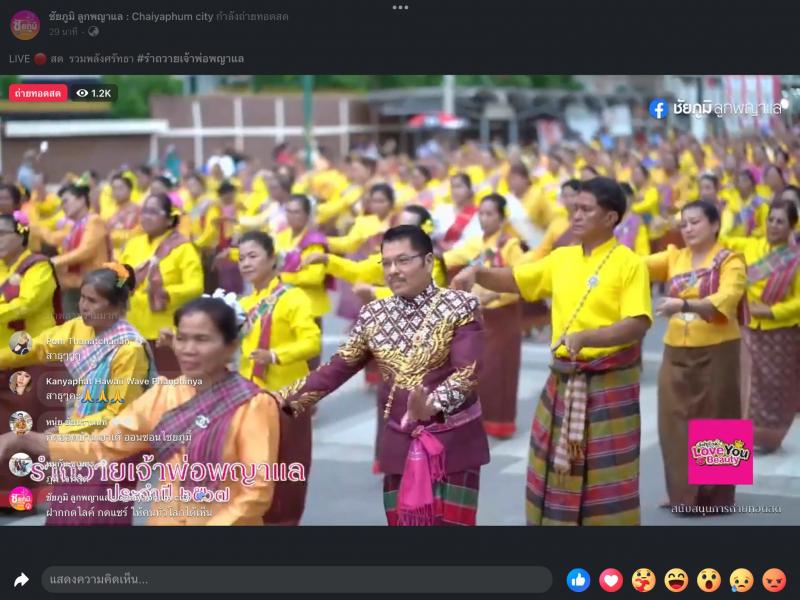Open the Chaiyaphum city page avatar
Viewport: 800px width, 600px height.
coord(25,25)
